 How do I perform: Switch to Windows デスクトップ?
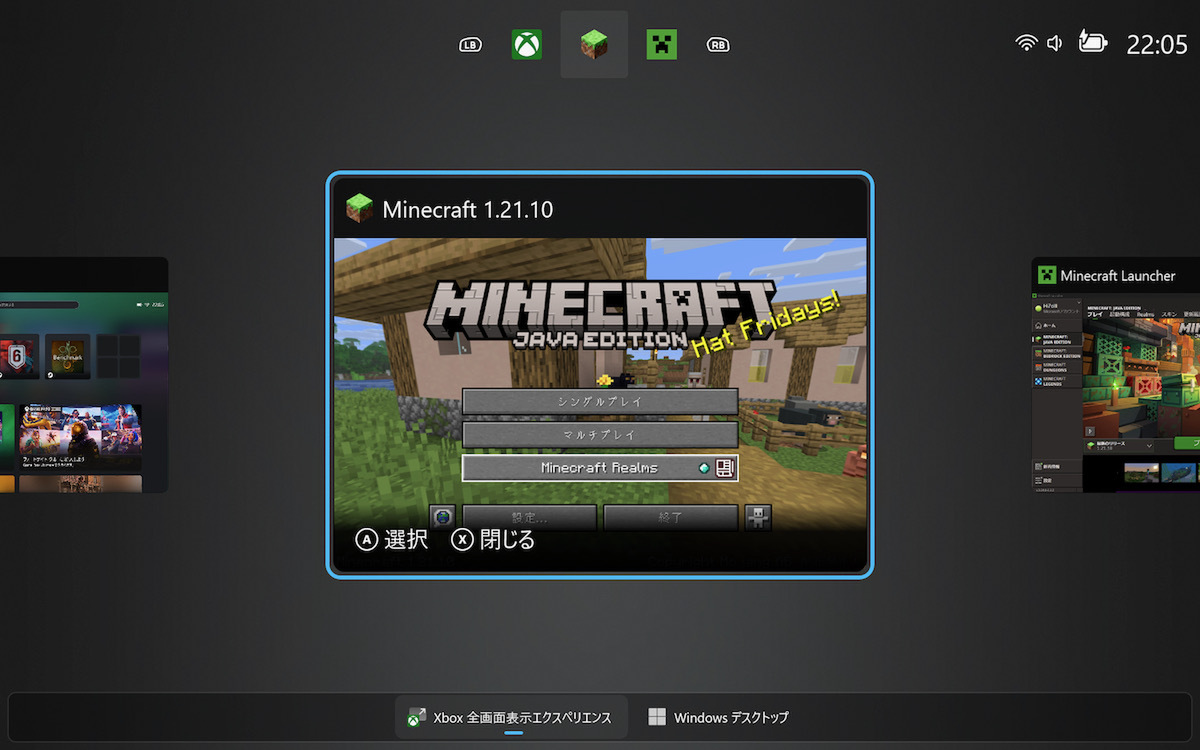[x=719, y=717]
